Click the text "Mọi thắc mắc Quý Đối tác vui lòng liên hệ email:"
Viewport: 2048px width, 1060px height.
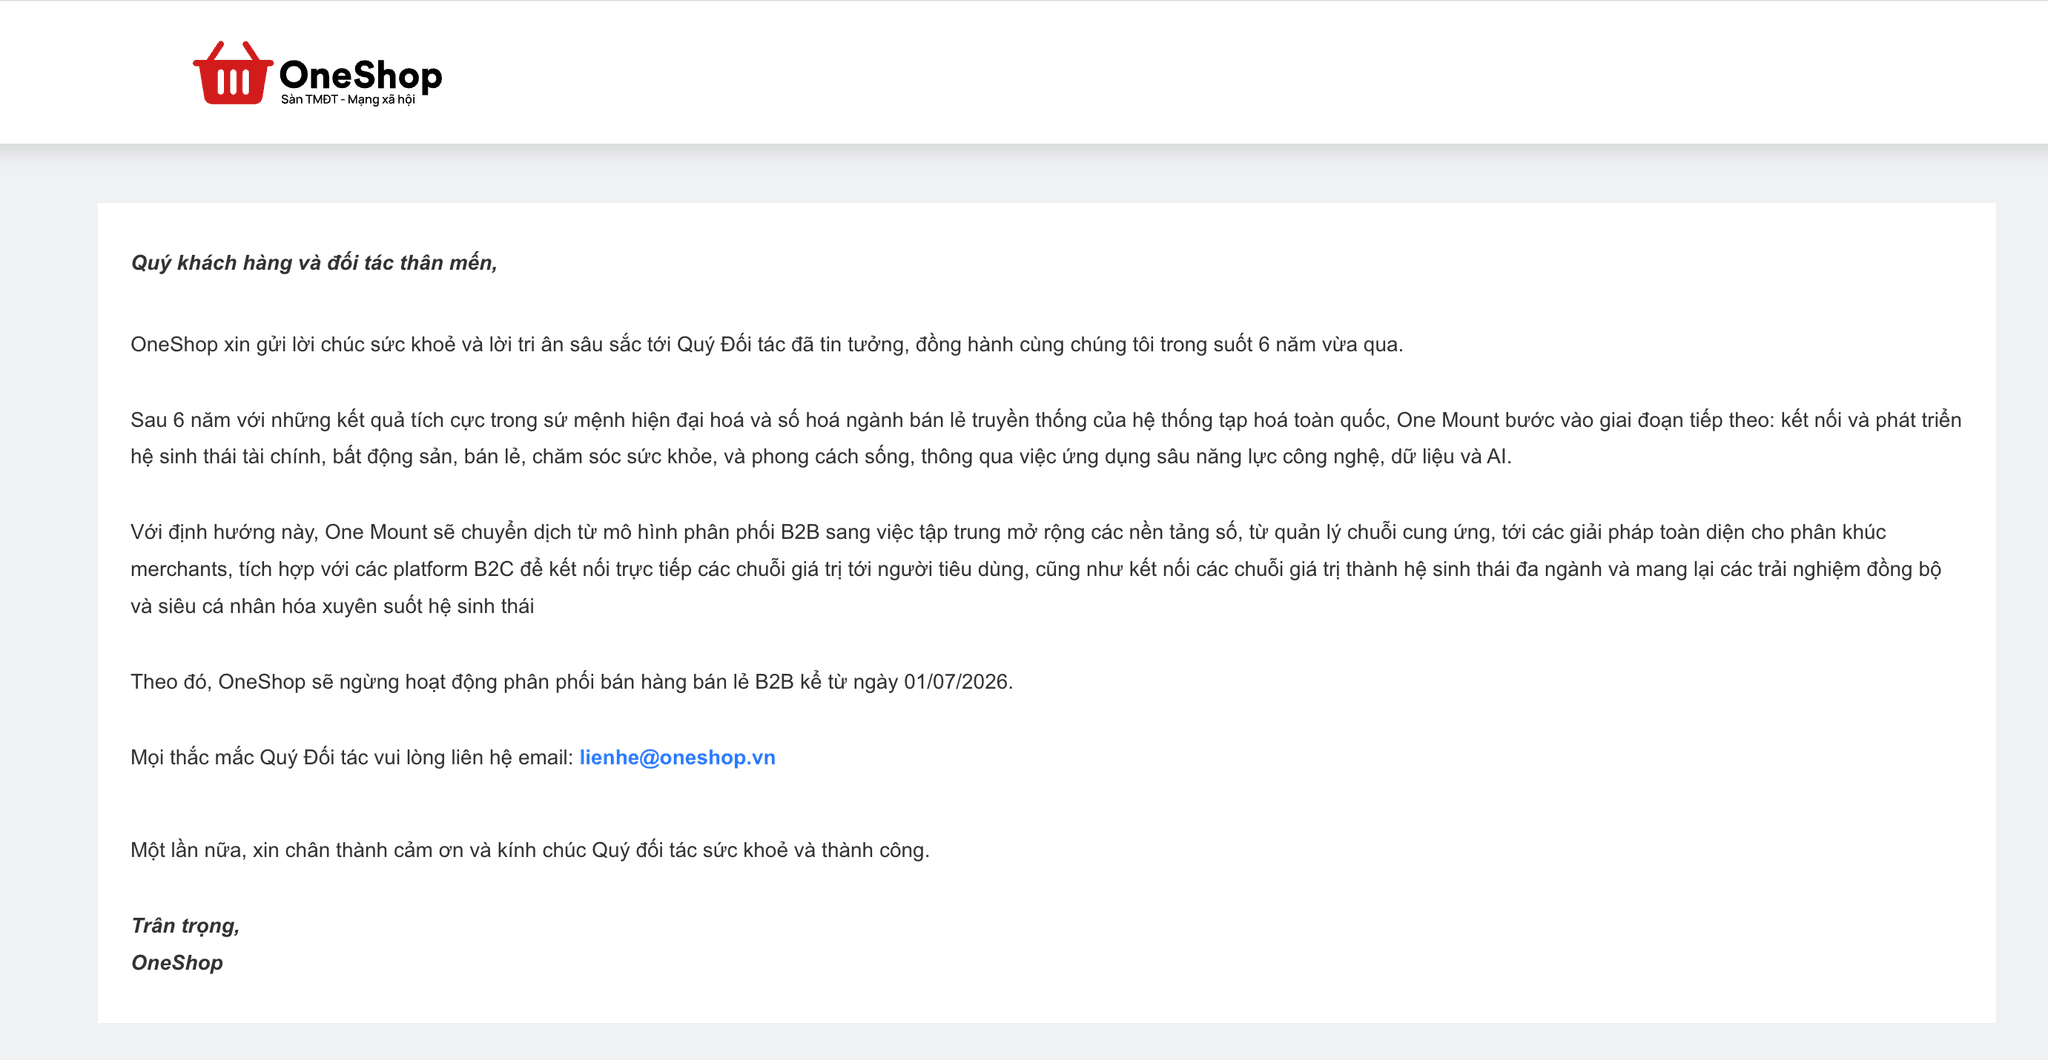(352, 757)
